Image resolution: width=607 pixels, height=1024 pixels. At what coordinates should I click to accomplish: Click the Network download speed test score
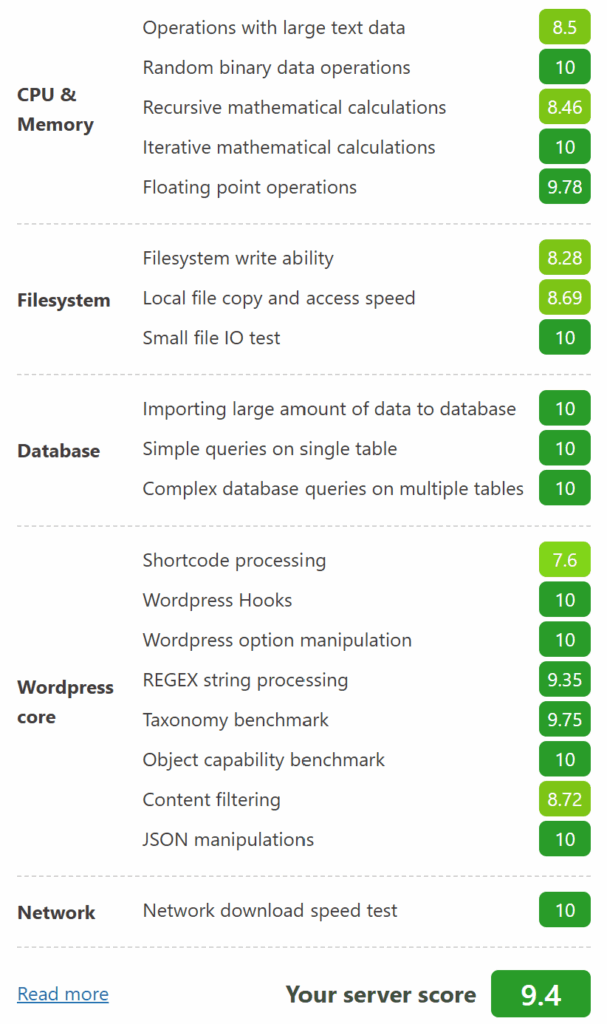[x=565, y=910]
